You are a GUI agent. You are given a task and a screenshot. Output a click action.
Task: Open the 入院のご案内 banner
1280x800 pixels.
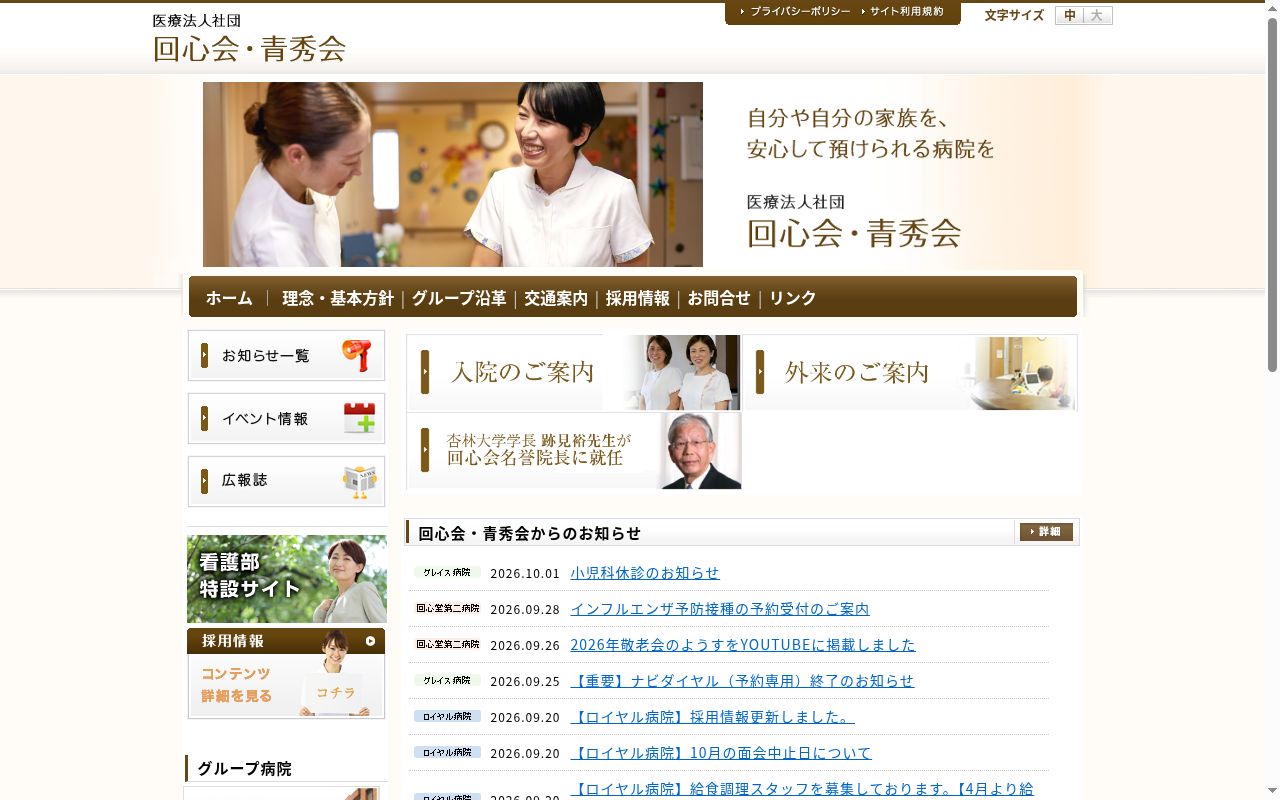pyautogui.click(x=574, y=372)
